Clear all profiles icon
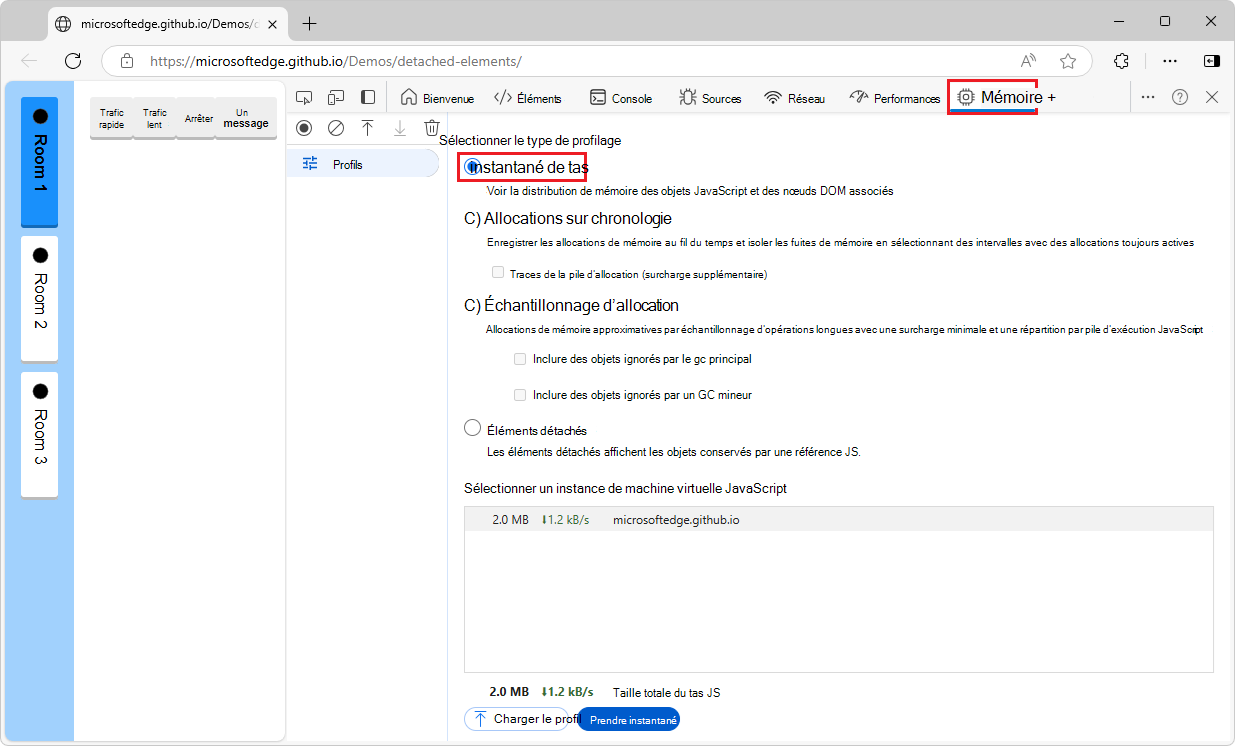The width and height of the screenshot is (1235, 746). pyautogui.click(x=336, y=128)
